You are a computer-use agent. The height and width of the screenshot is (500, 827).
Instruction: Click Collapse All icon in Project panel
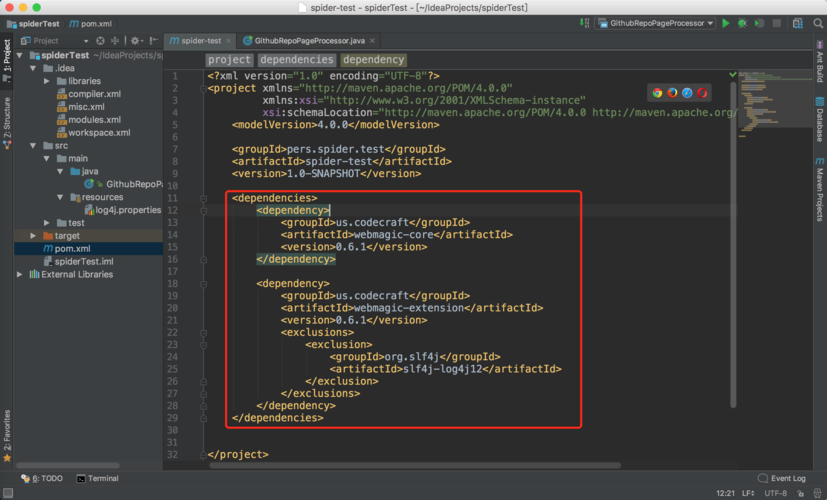point(114,41)
